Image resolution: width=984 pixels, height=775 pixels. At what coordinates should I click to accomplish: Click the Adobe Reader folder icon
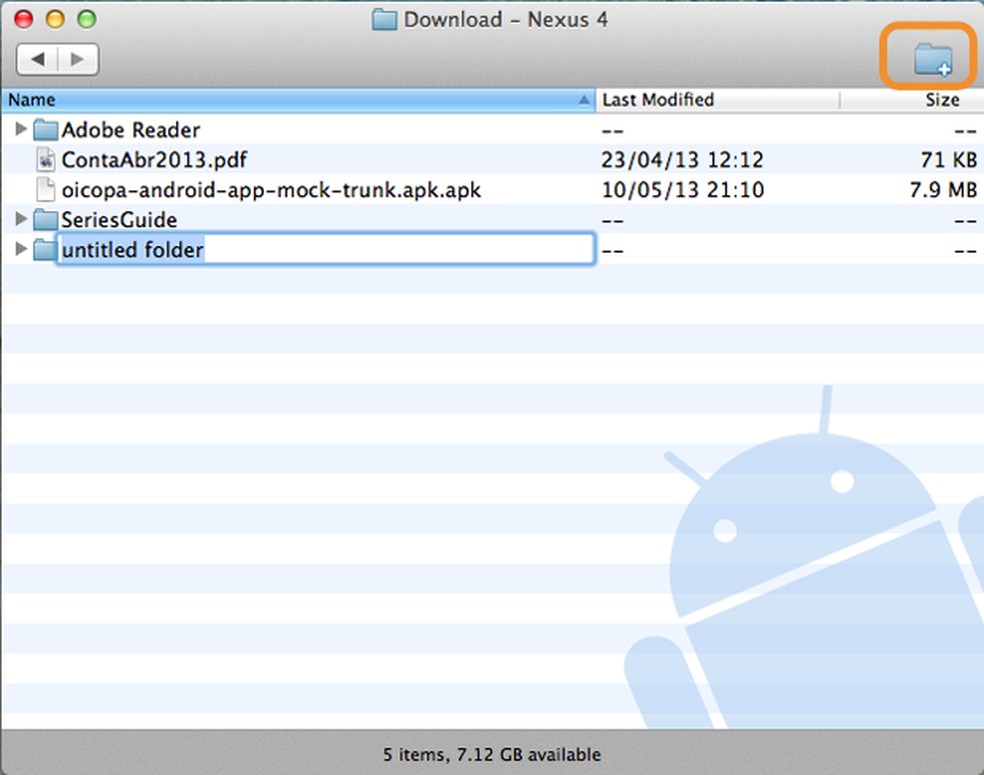(45, 130)
